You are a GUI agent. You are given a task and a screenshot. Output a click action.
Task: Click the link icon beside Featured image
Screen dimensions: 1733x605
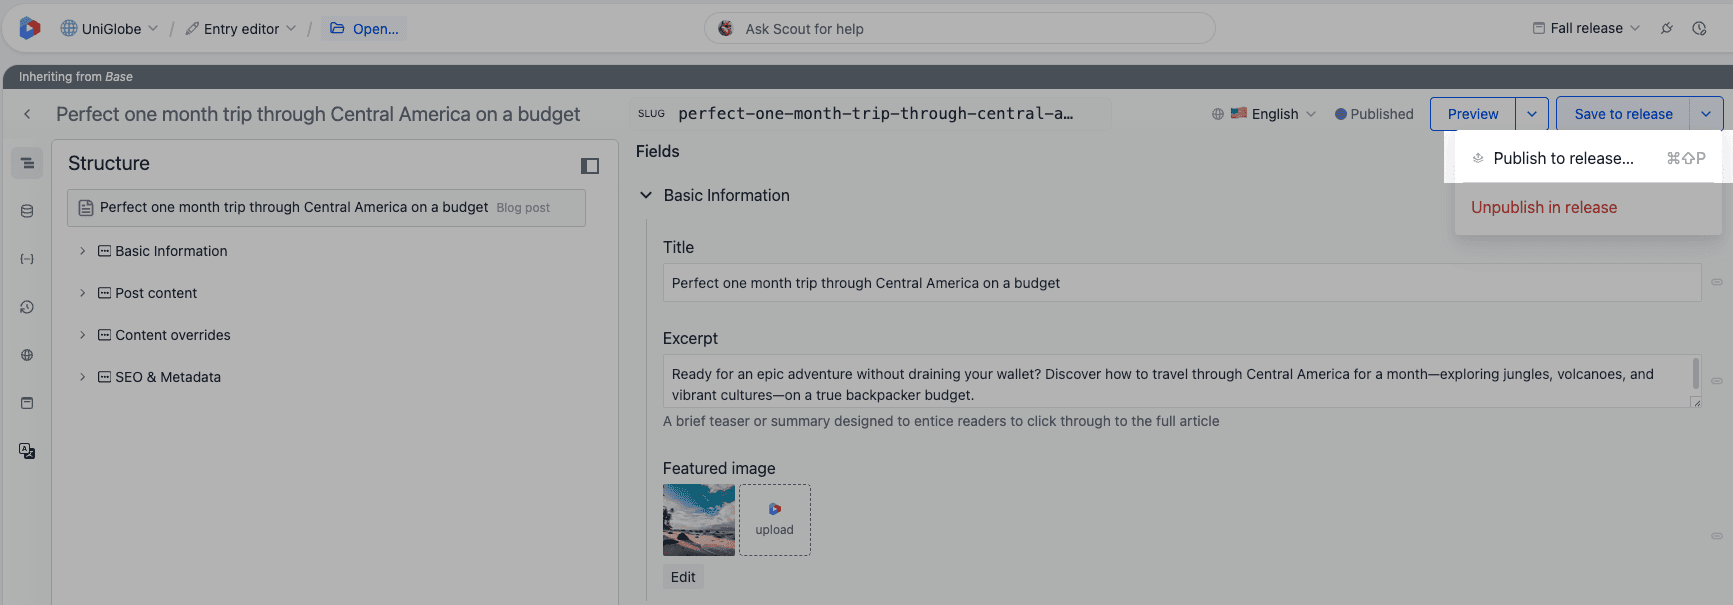(1717, 536)
